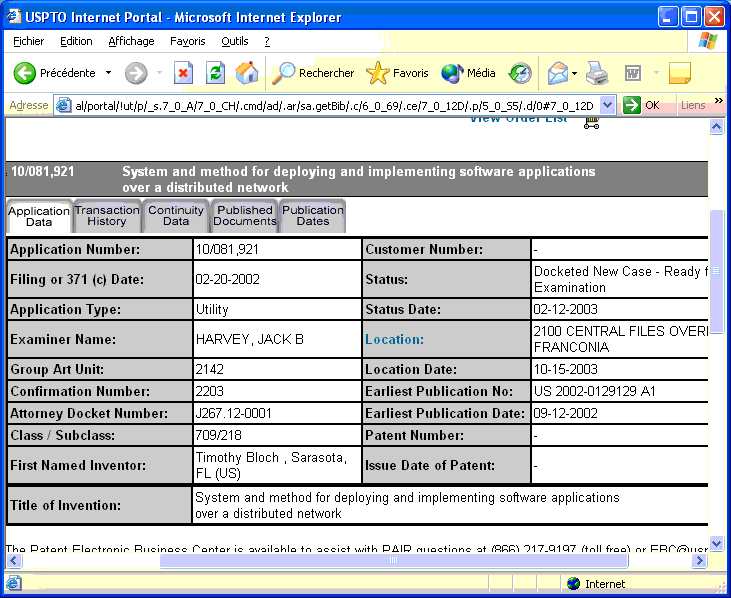Click the blue Location: link

pos(394,339)
